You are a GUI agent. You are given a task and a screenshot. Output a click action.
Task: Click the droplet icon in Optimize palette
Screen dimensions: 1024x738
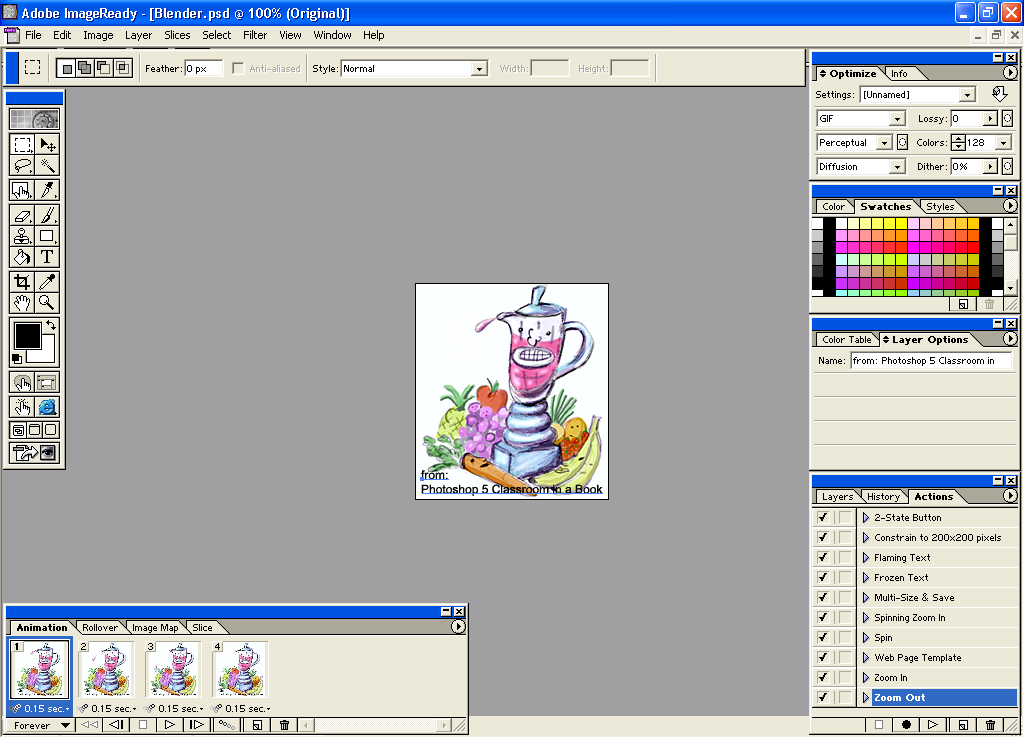[x=999, y=94]
